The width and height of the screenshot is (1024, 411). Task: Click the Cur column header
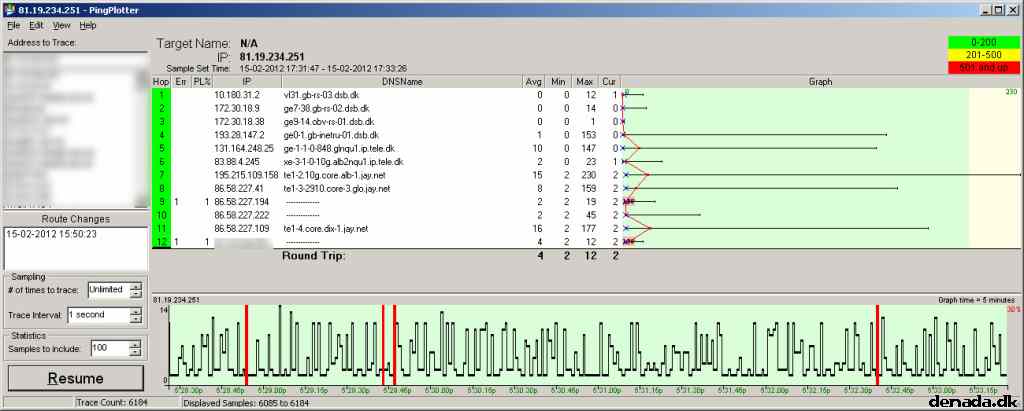(609, 82)
